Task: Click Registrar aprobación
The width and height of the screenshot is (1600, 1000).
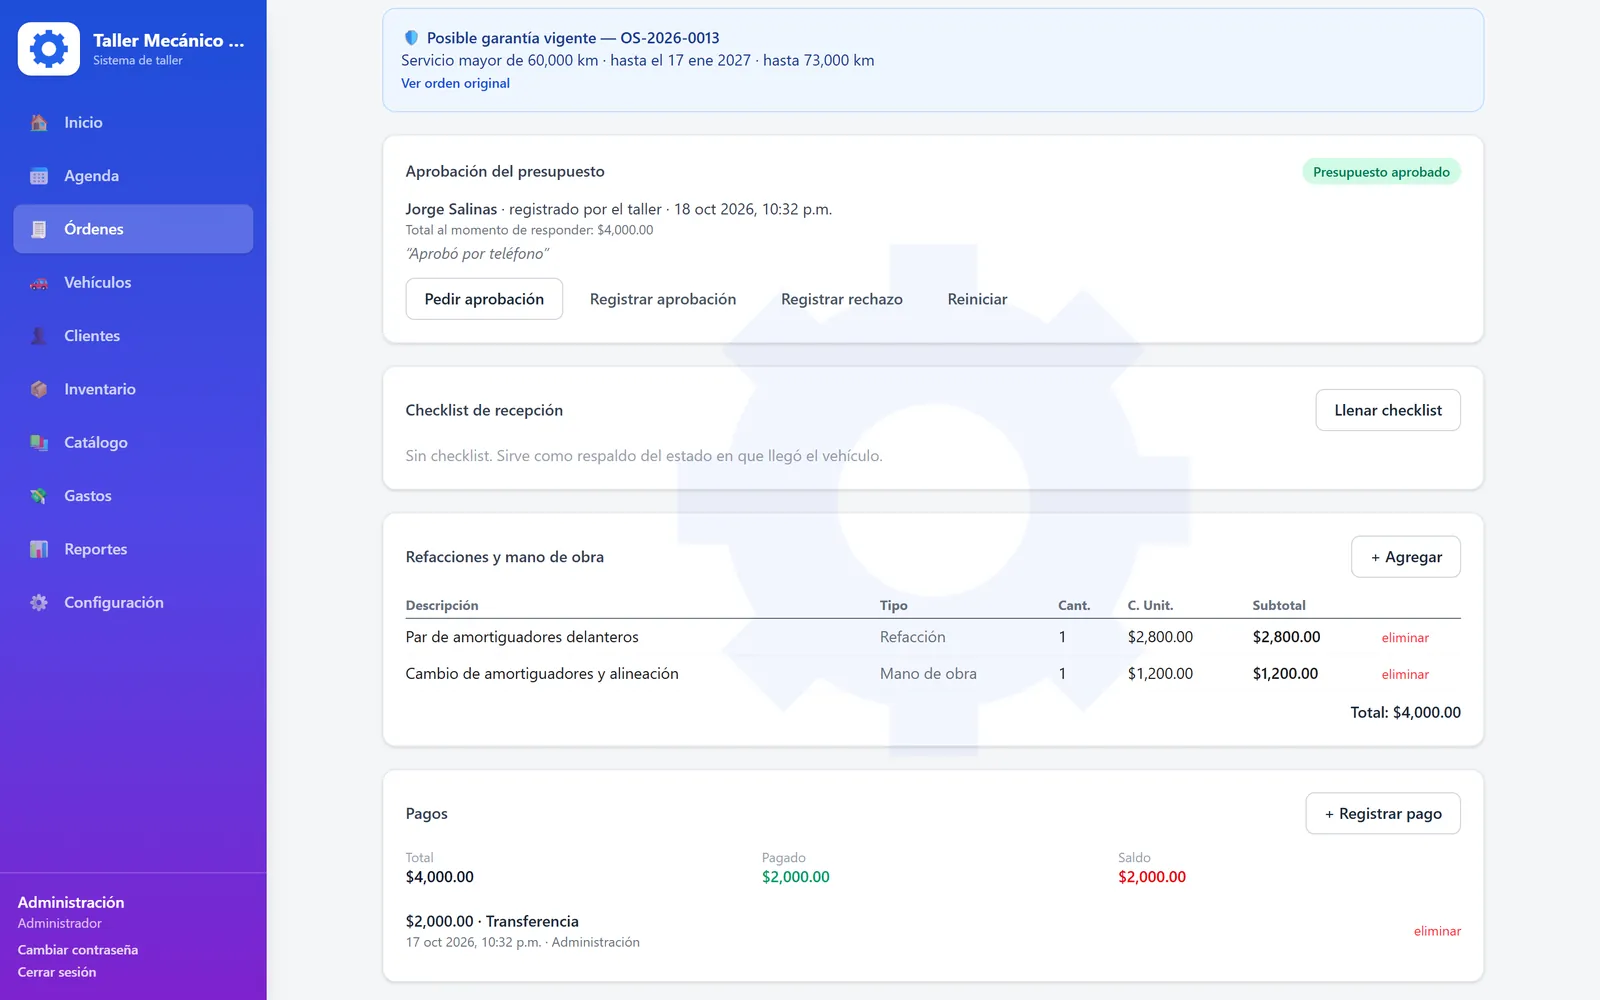Action: point(663,299)
